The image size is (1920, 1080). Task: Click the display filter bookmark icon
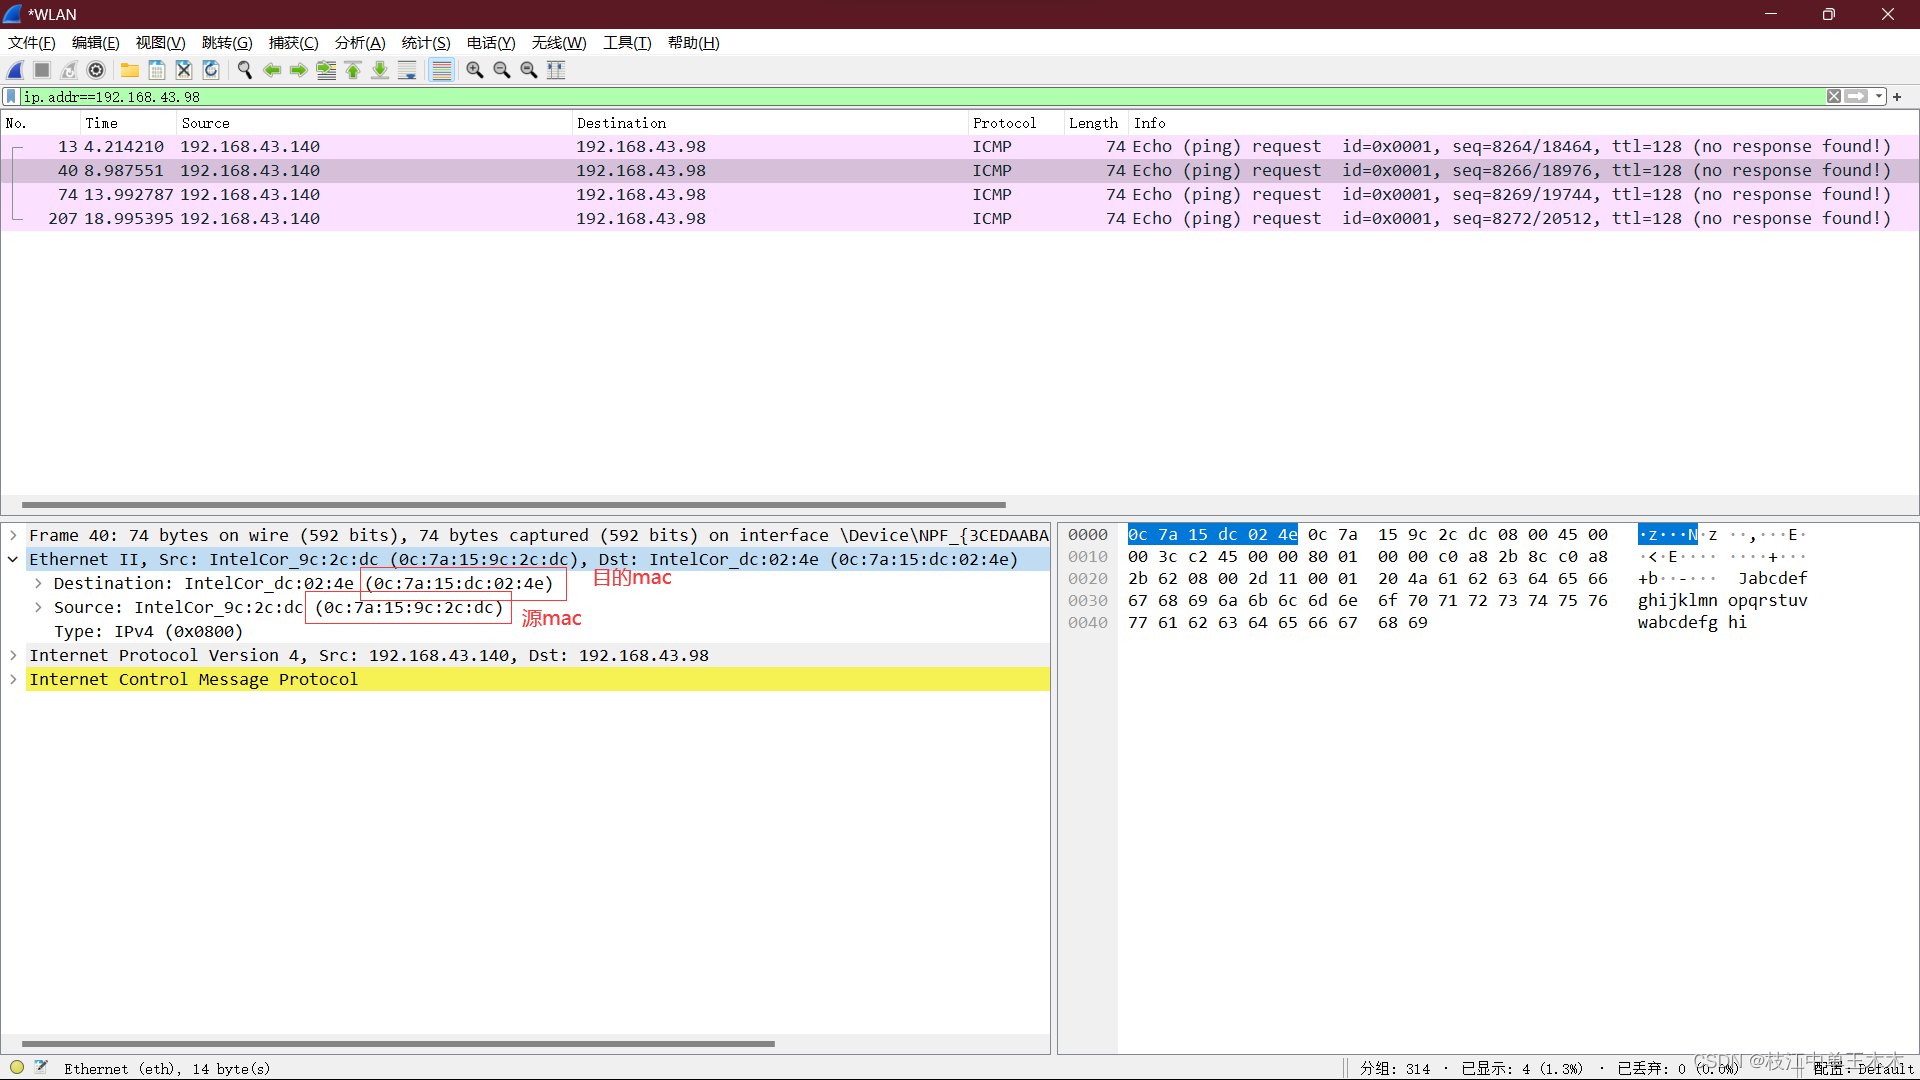click(11, 97)
